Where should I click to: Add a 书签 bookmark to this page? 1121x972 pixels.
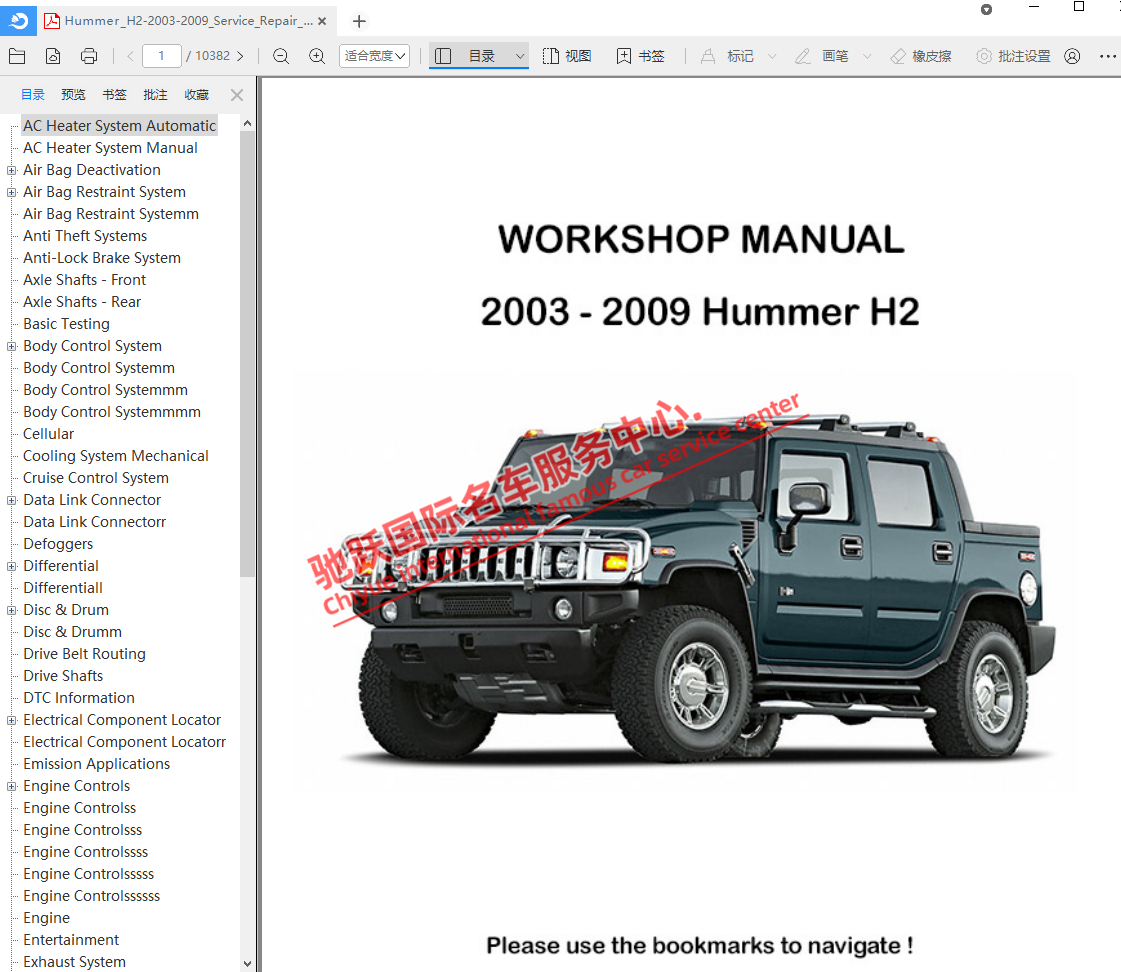click(x=641, y=56)
